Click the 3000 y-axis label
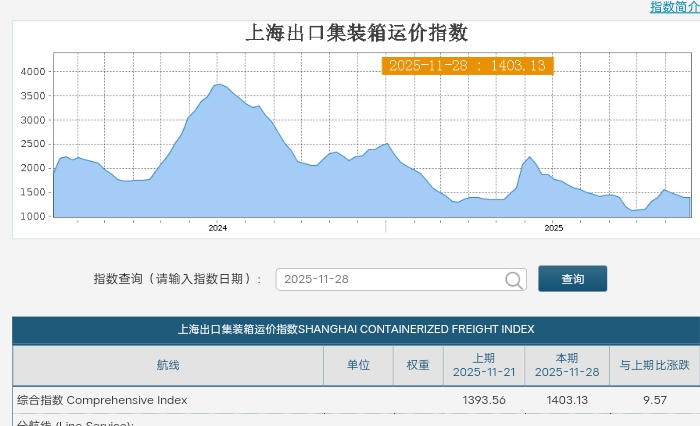The height and width of the screenshot is (426, 700). click(33, 120)
